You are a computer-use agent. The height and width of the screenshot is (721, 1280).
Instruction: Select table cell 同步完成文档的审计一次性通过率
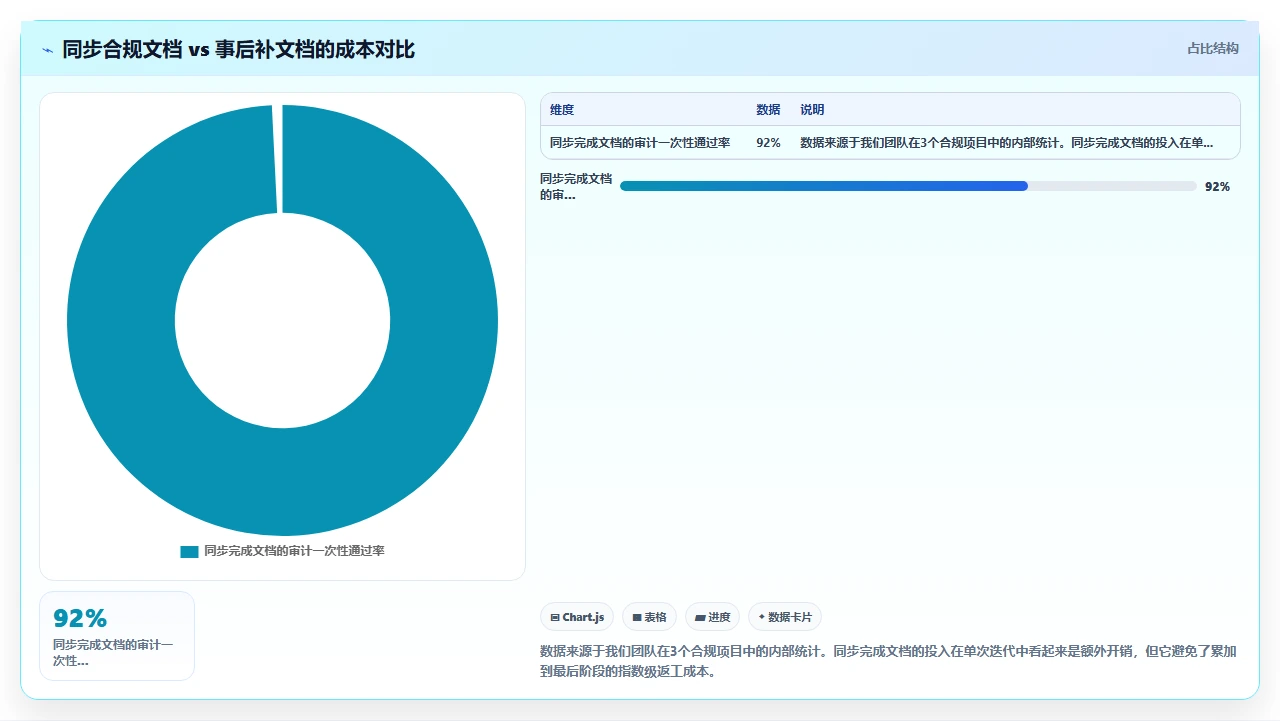click(x=640, y=143)
